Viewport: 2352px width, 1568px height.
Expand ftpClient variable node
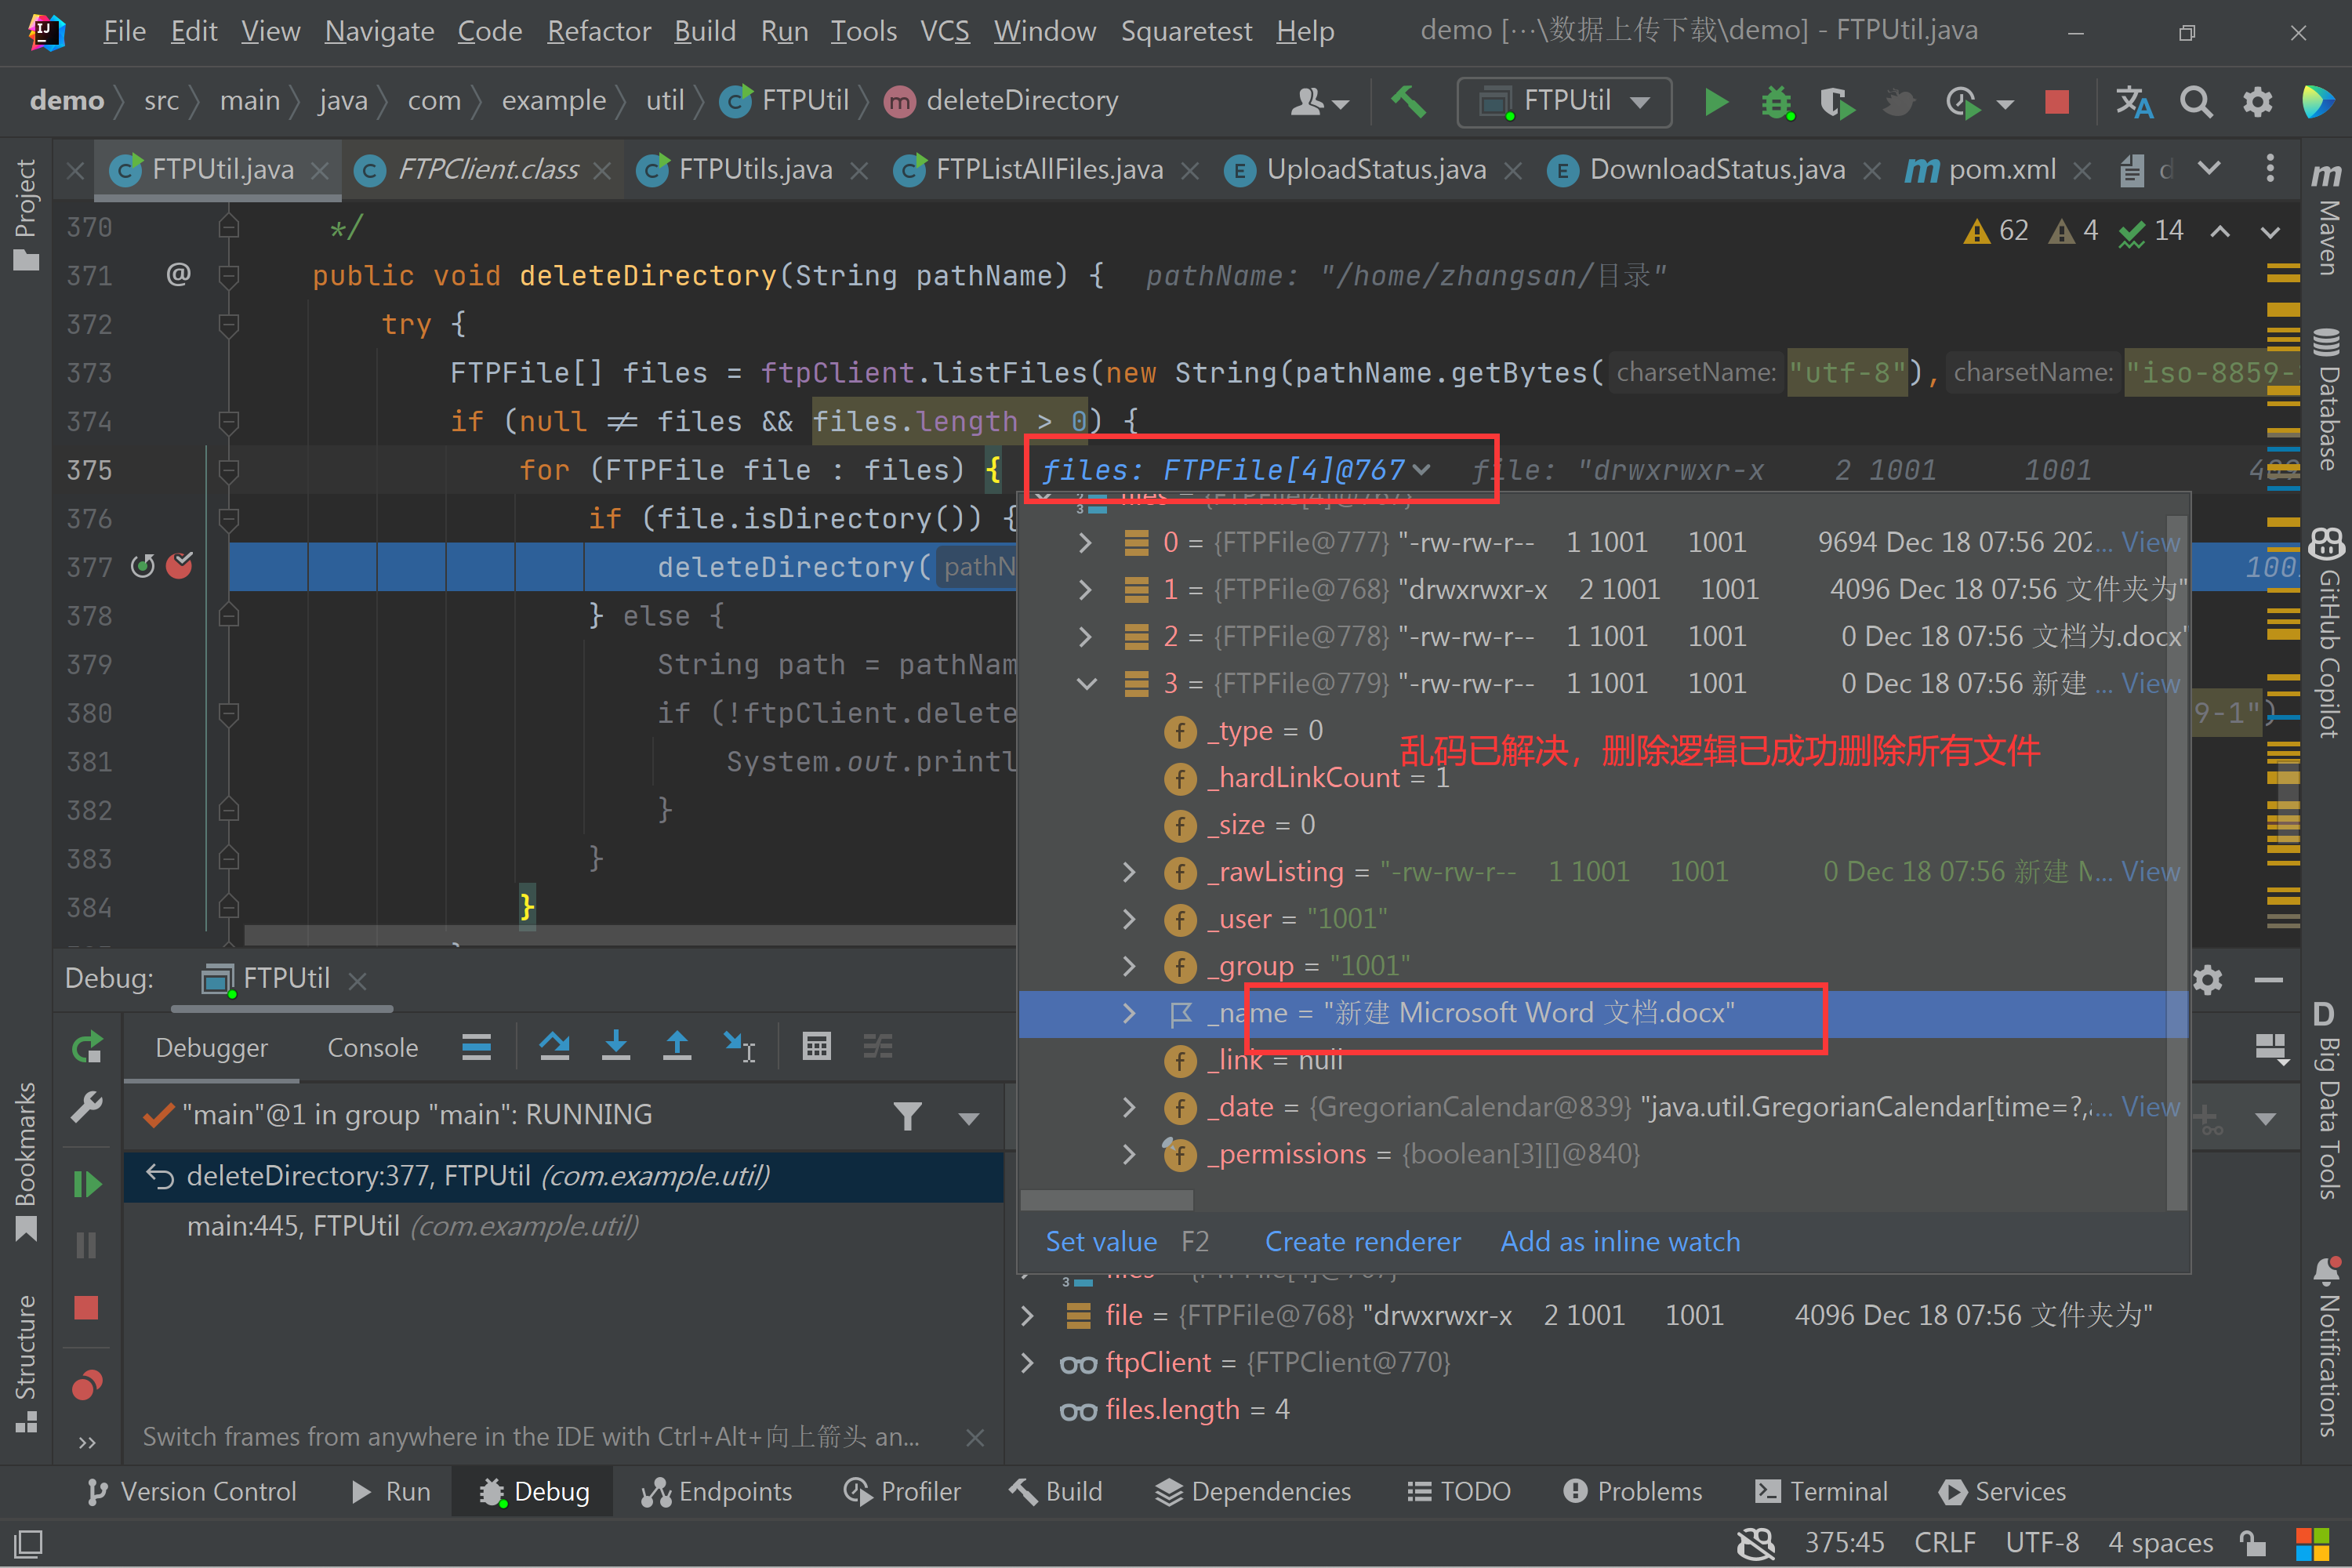pyautogui.click(x=1027, y=1362)
